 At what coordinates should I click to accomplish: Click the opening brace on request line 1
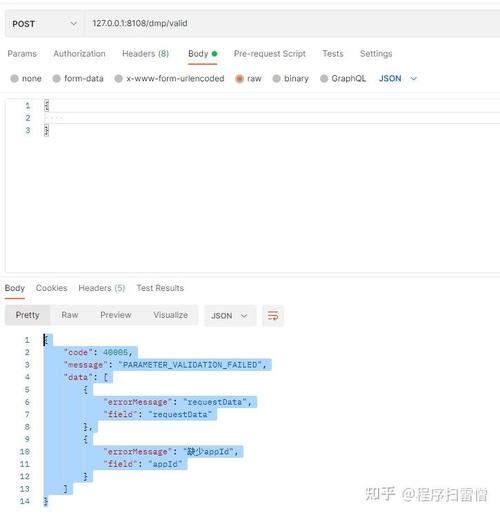(x=47, y=106)
